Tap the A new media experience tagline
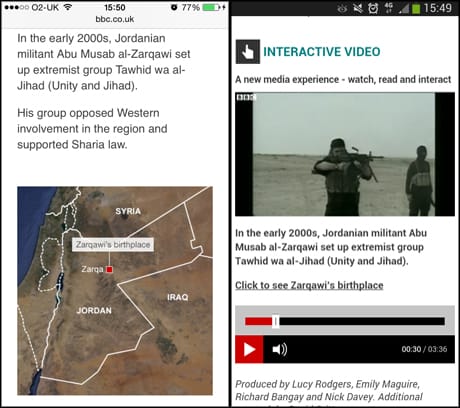Viewport: 460px width, 408px height. (343, 79)
